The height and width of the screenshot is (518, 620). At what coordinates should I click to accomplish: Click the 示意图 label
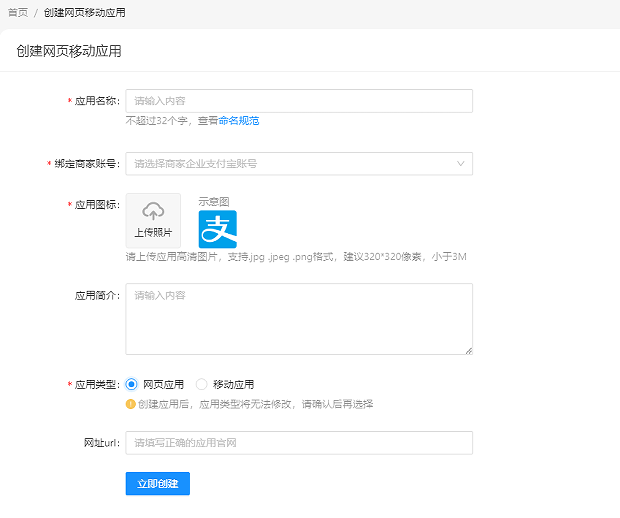[214, 201]
